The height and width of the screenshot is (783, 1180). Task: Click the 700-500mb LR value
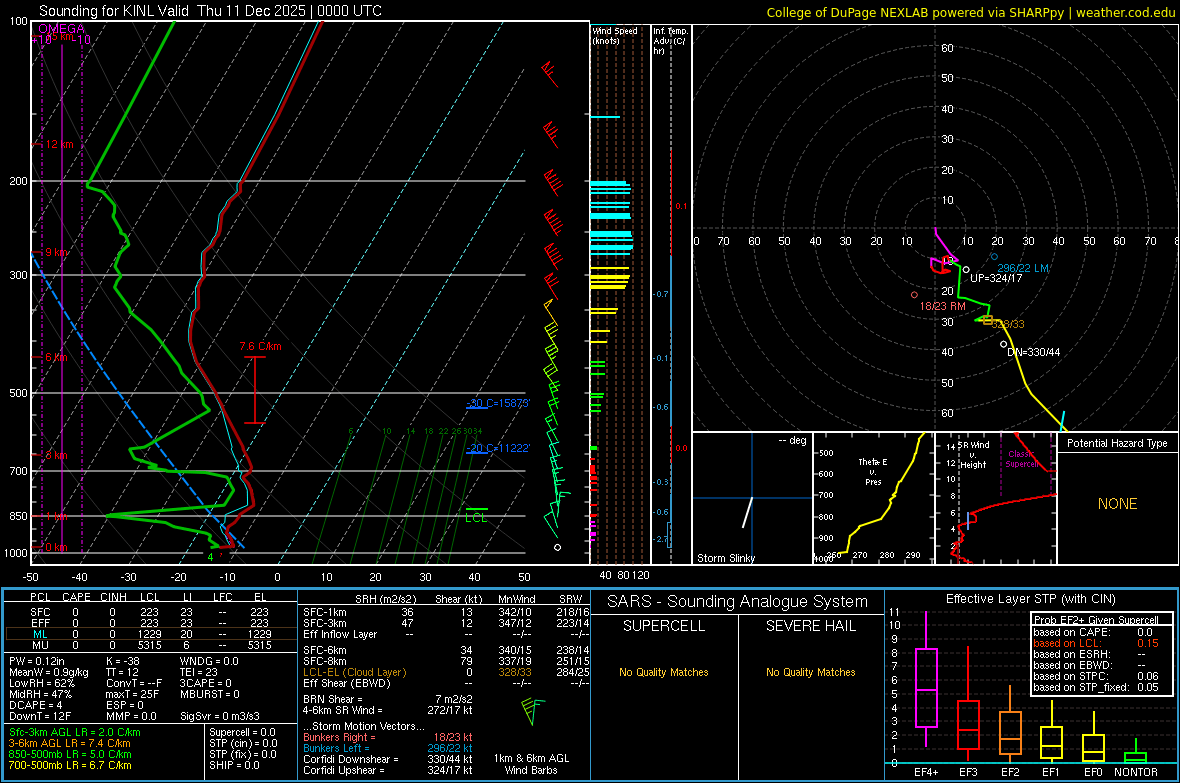pyautogui.click(x=70, y=765)
